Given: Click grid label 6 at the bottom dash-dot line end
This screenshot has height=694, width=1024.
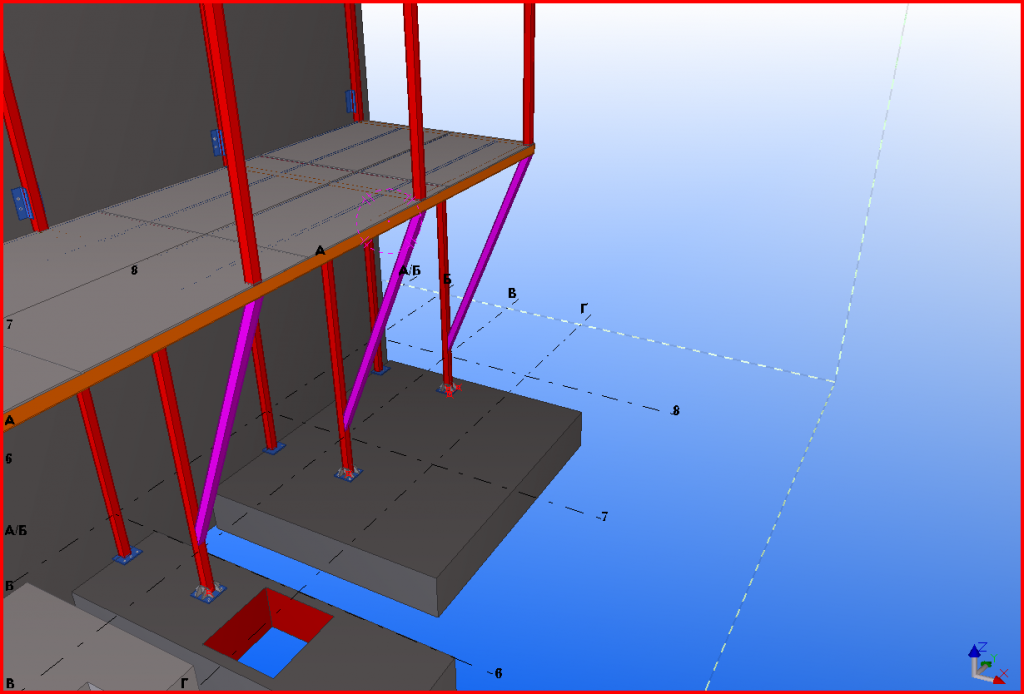Looking at the screenshot, I should click(x=498, y=674).
